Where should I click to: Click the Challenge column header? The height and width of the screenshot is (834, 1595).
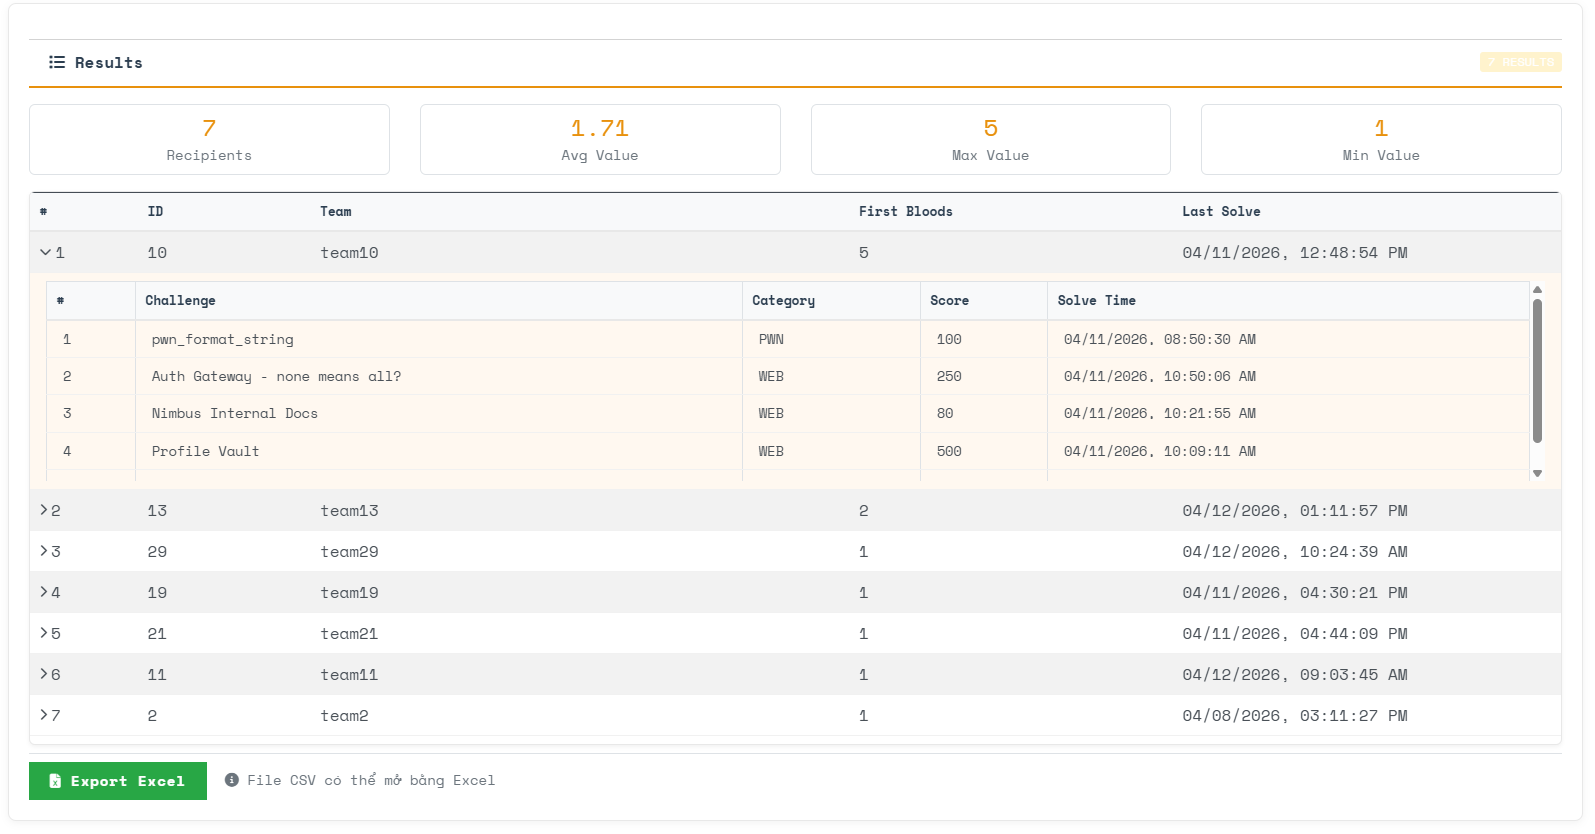pos(180,300)
